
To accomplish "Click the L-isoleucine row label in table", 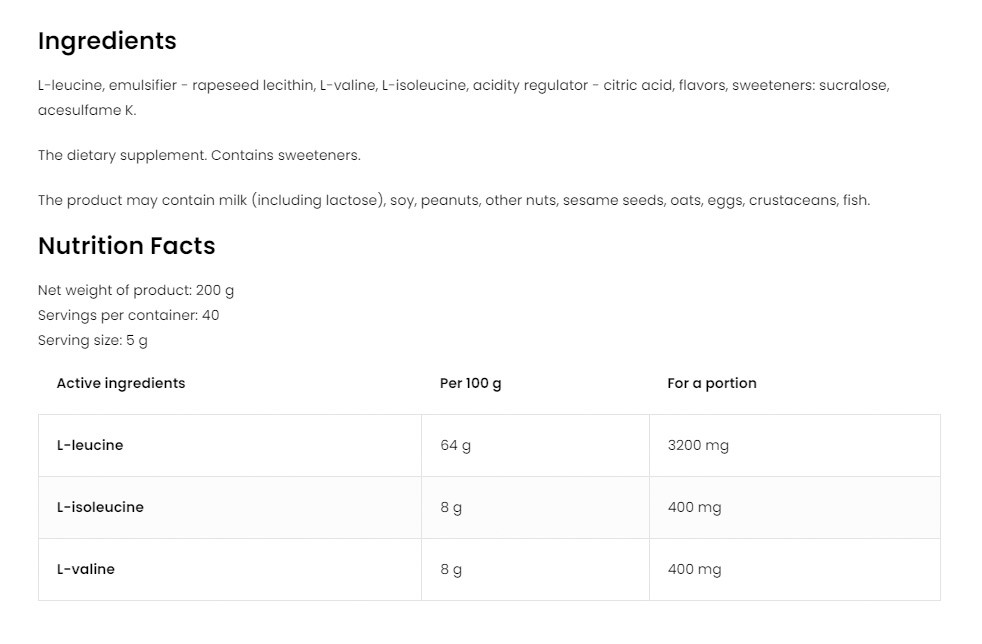I will [100, 507].
